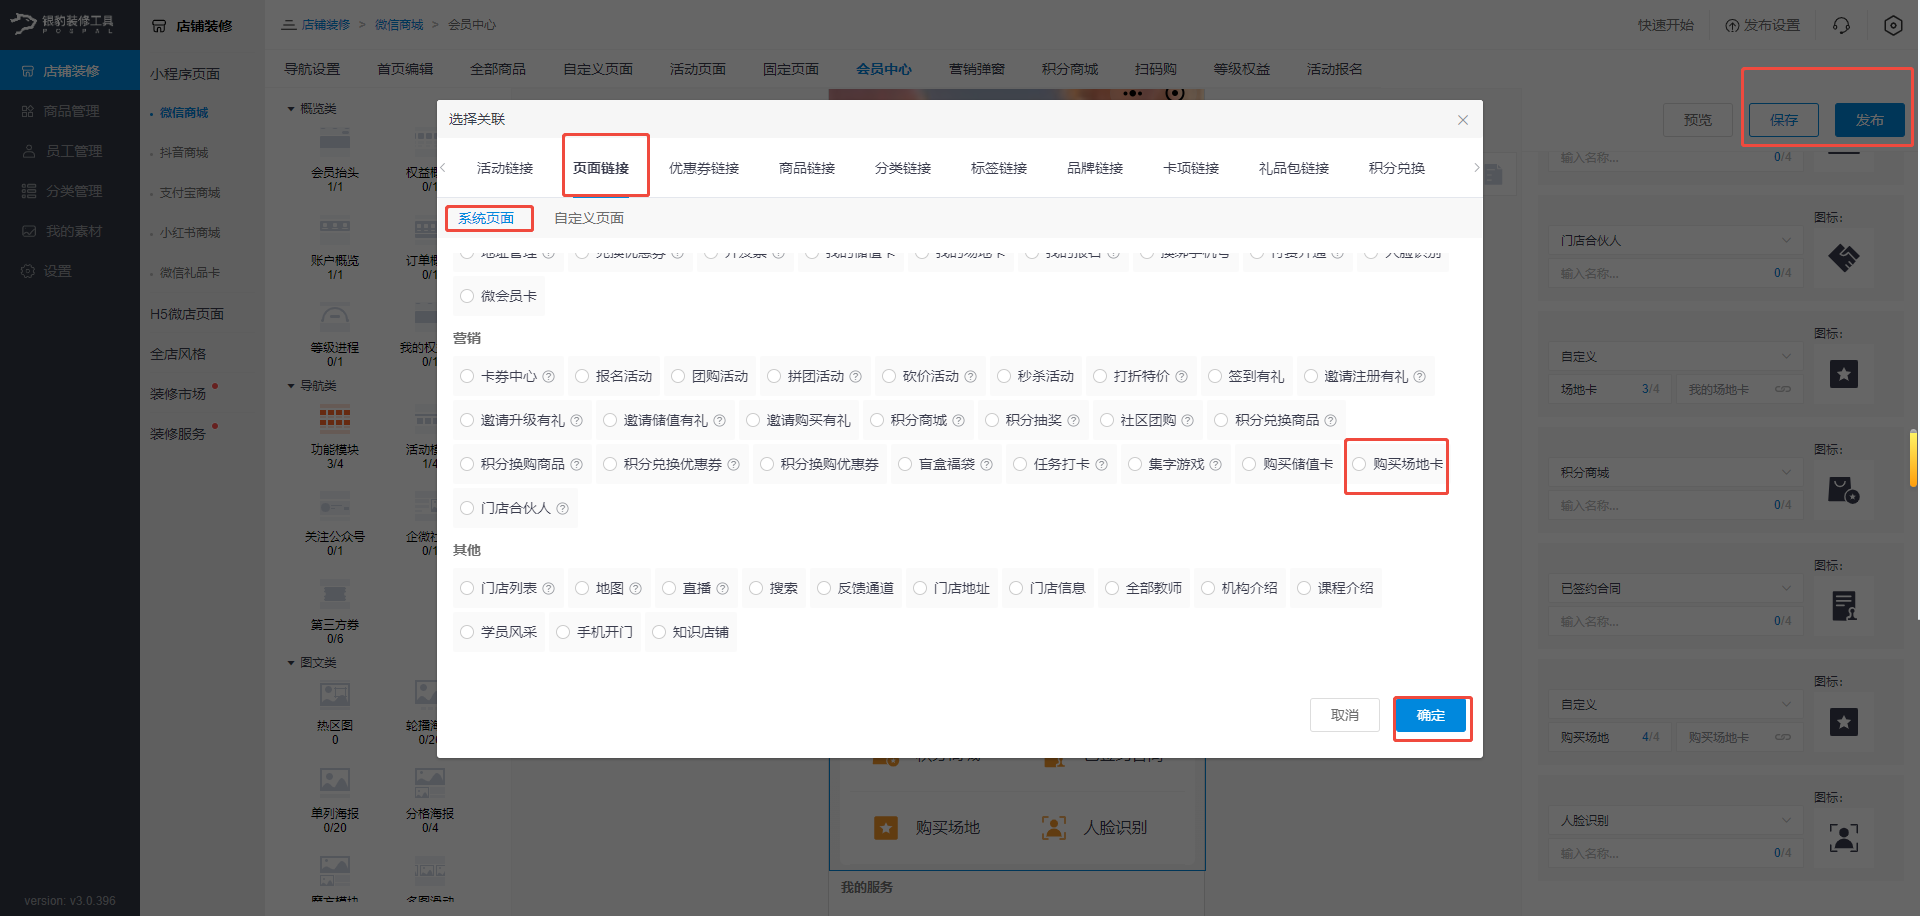This screenshot has height=916, width=1920.
Task: Confirm the dialog with 确定
Action: click(1431, 716)
